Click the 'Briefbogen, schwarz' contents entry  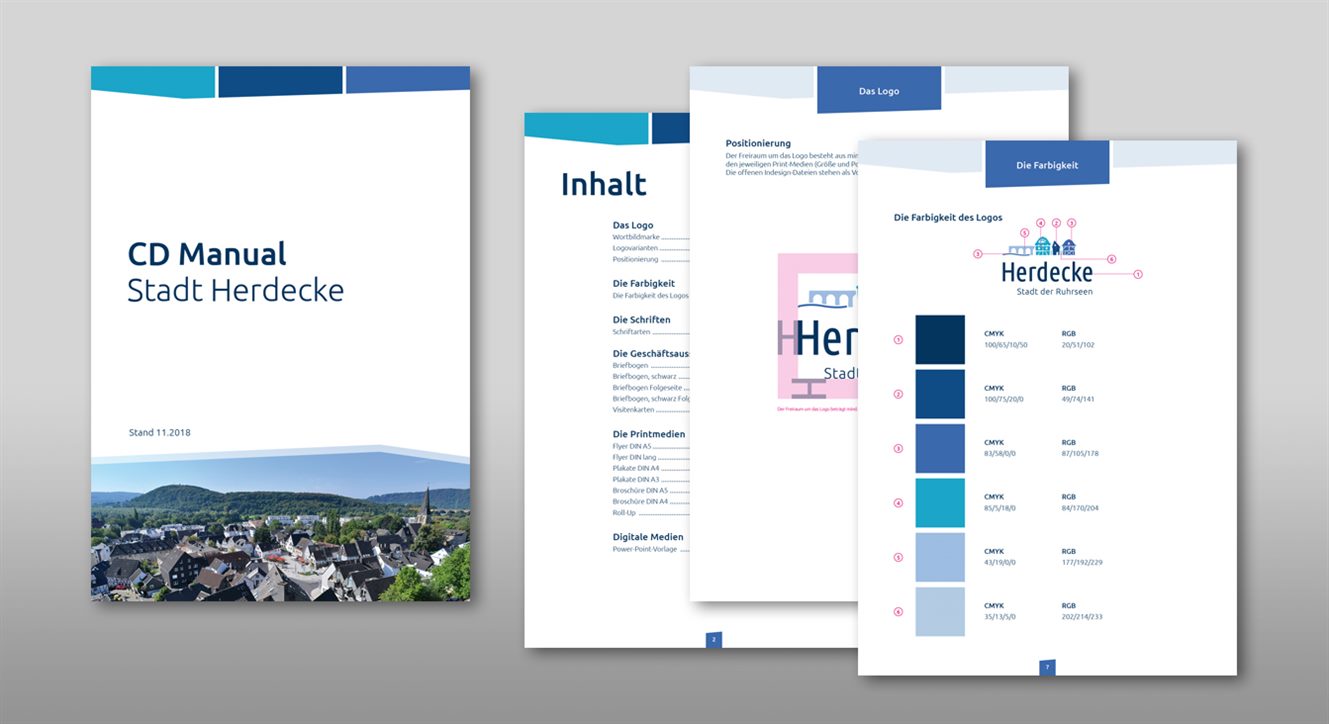[646, 376]
